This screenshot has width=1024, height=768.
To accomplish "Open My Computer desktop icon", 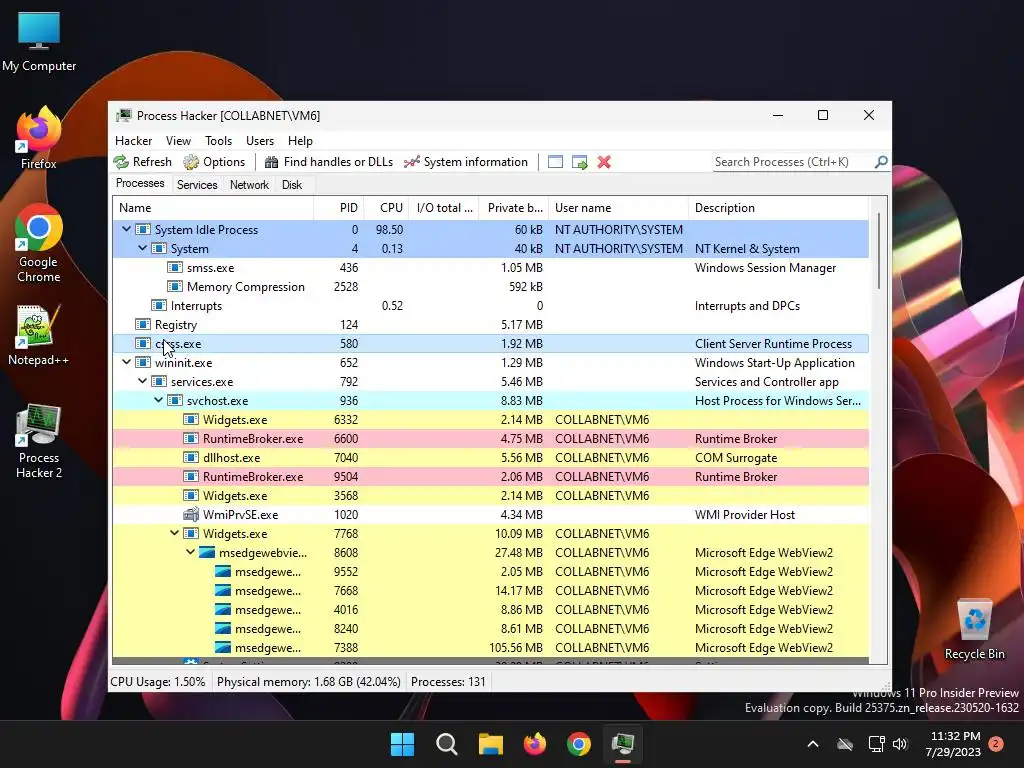I will (39, 41).
